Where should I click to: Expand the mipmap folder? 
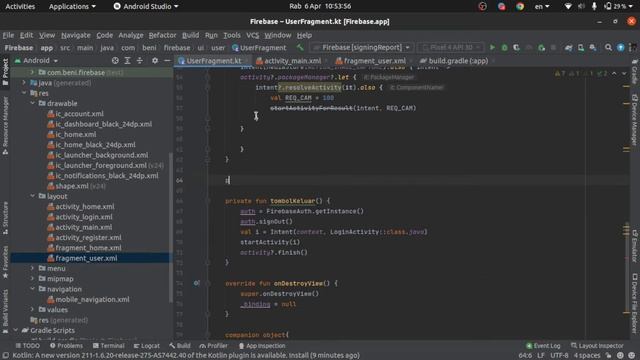click(33, 279)
